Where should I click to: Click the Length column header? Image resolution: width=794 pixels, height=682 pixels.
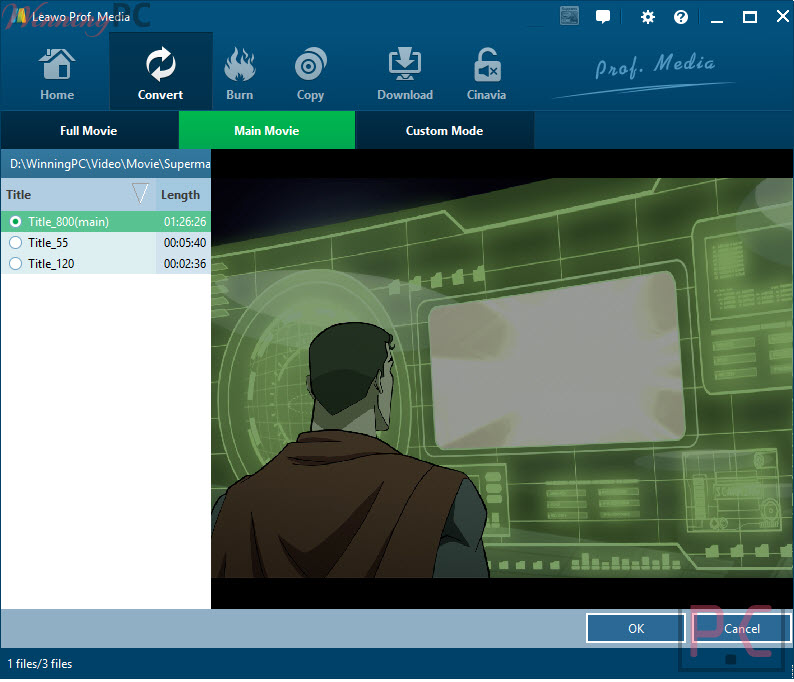tap(183, 195)
